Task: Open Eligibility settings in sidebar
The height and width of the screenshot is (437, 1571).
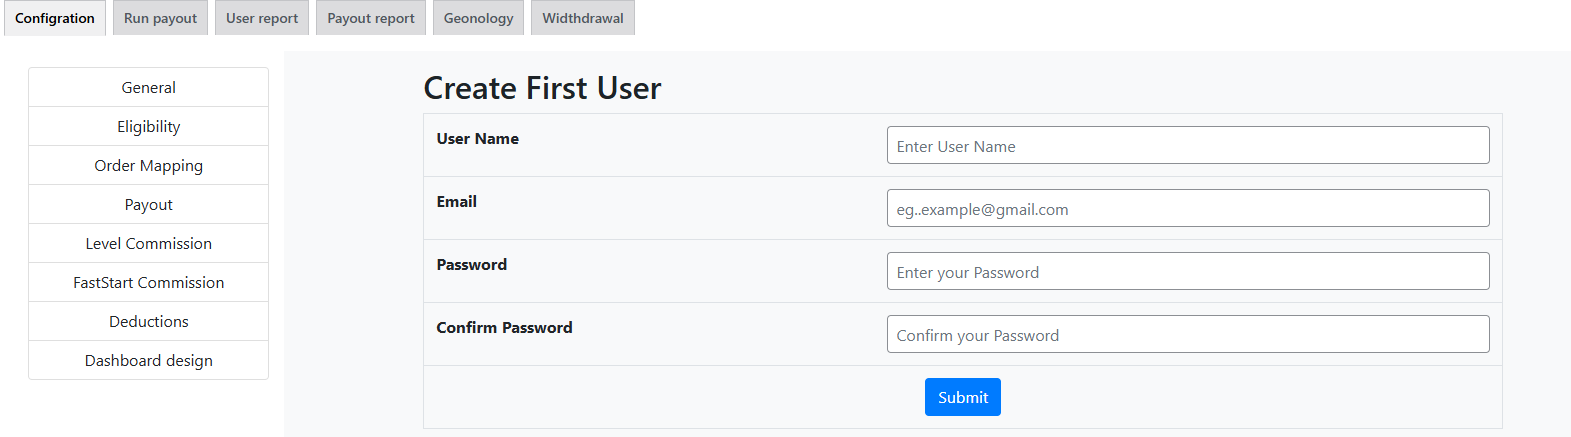Action: [148, 126]
